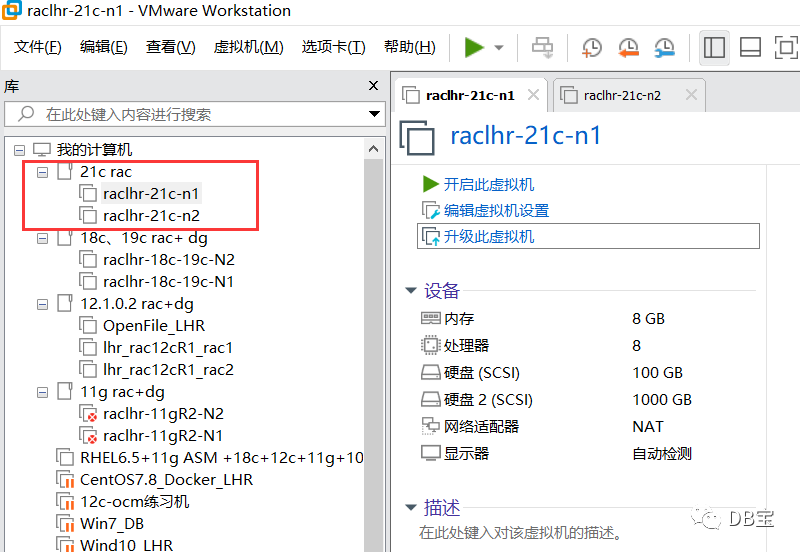
Task: Click the VM description text field
Action: tap(521, 533)
